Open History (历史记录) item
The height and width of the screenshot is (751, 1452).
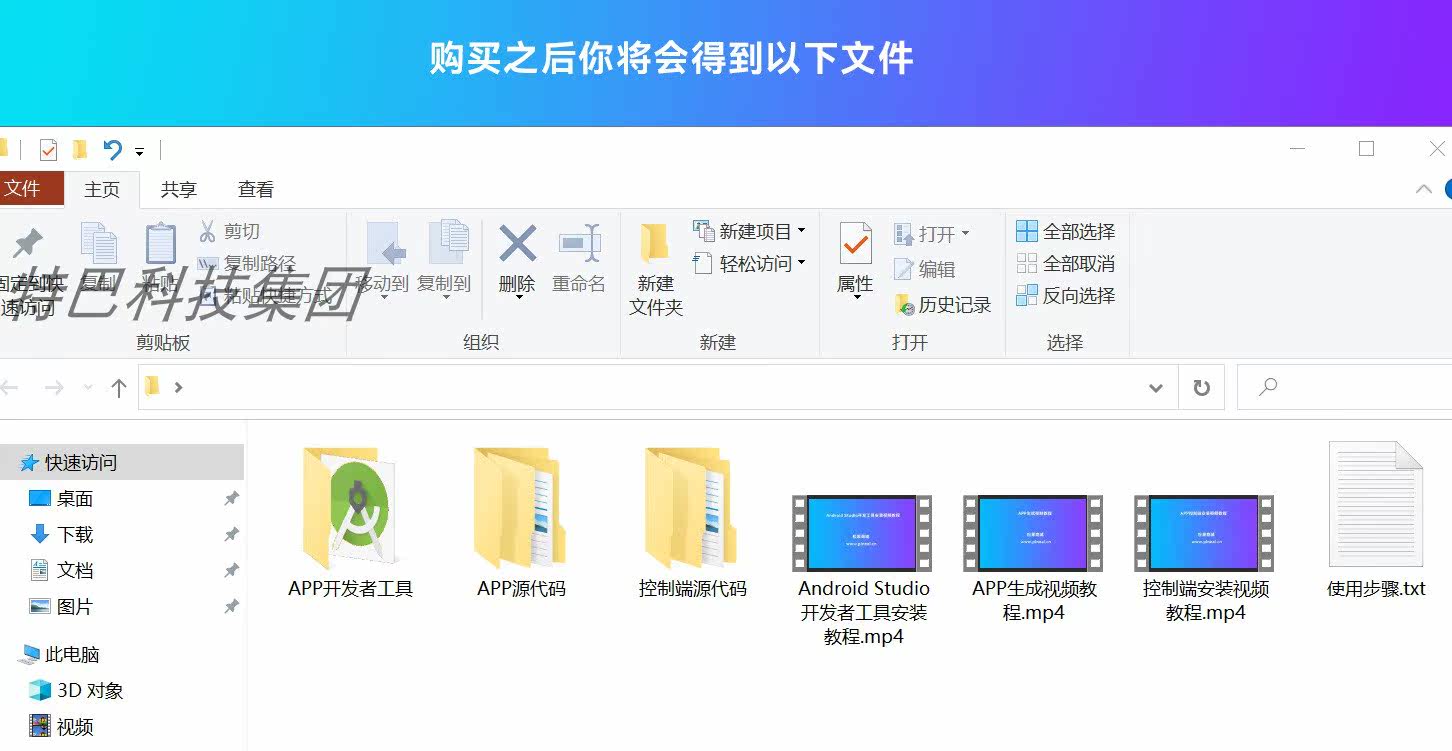(943, 305)
